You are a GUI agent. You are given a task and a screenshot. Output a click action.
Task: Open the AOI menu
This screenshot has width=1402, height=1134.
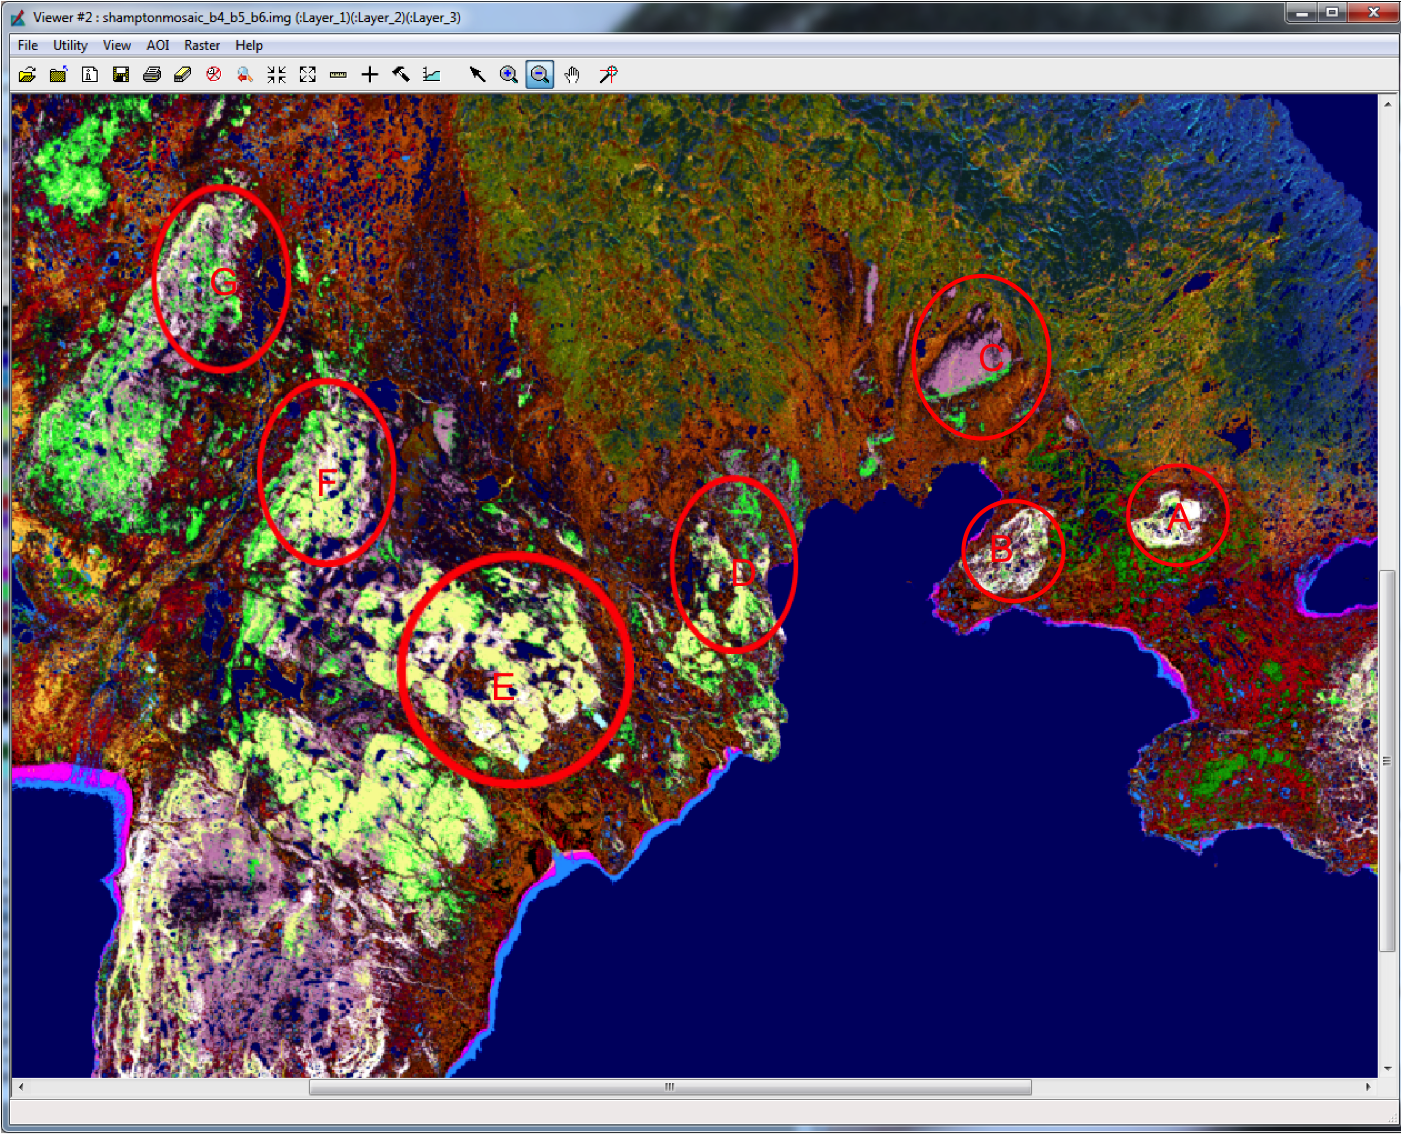158,45
